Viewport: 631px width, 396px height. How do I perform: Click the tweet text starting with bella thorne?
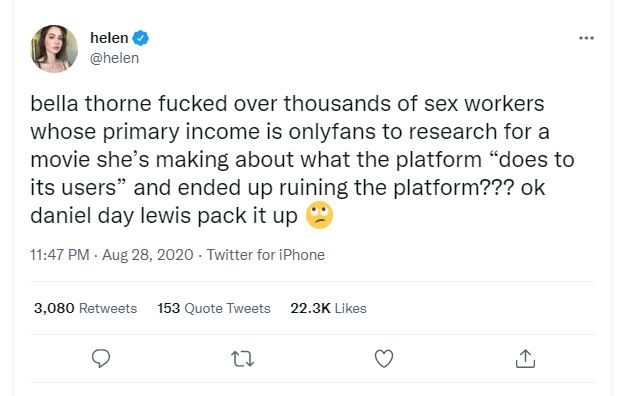click(302, 159)
